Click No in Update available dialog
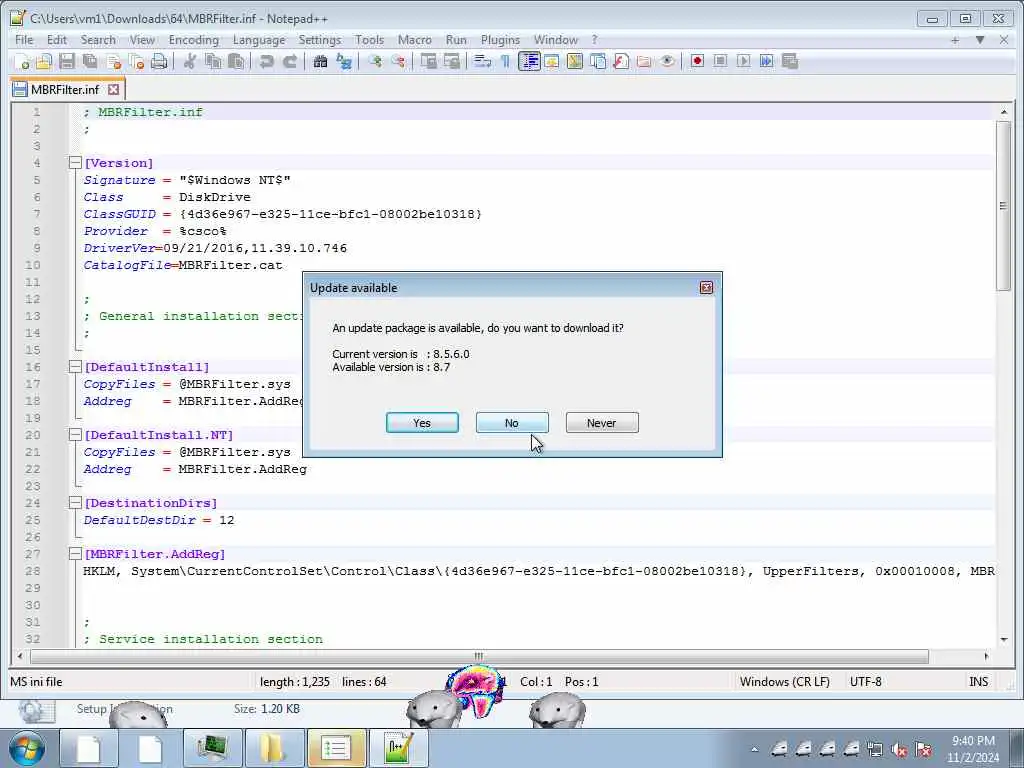Image resolution: width=1024 pixels, height=768 pixels. [511, 423]
